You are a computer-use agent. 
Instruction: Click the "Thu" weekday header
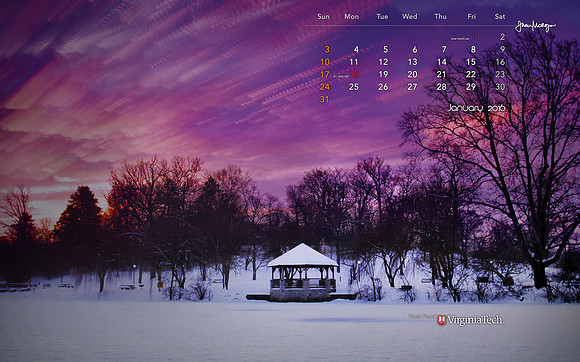point(440,17)
